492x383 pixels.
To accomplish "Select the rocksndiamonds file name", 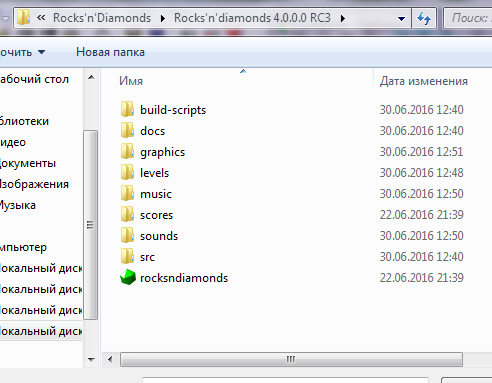I will tap(184, 278).
